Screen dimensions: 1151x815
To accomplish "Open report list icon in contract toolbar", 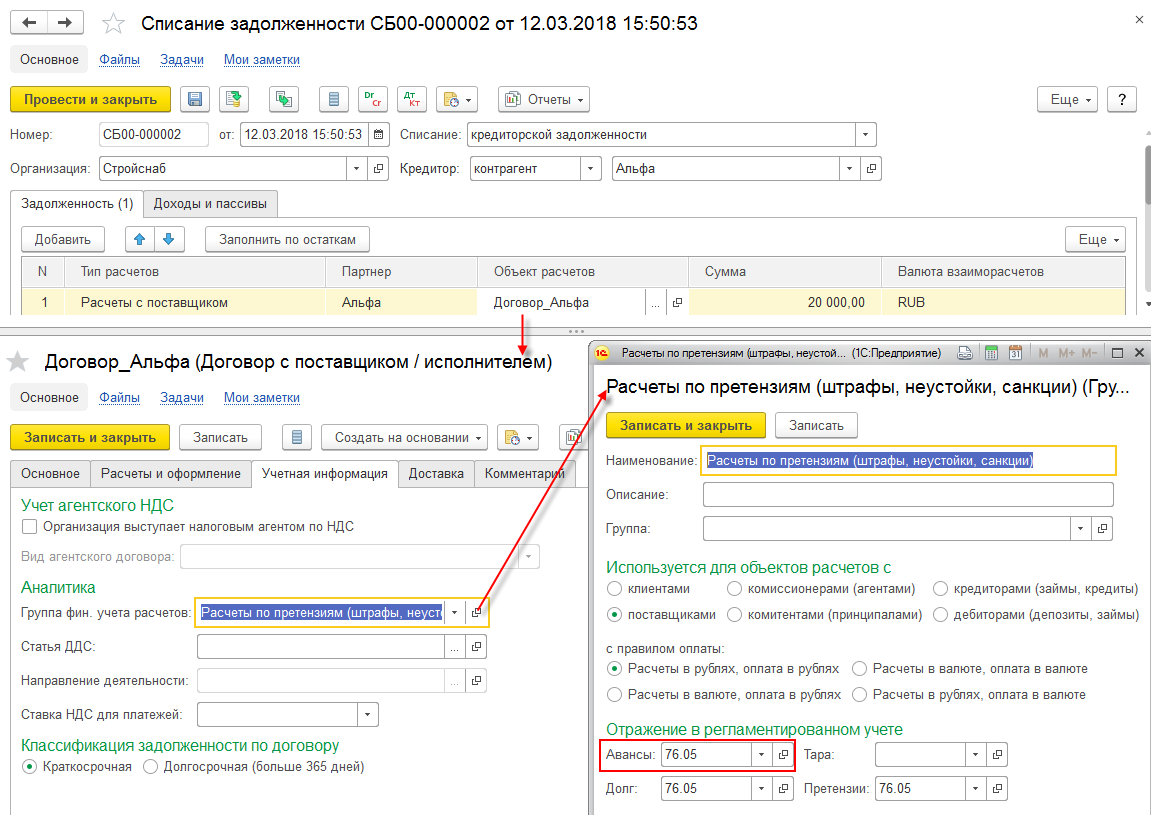I will 297,438.
